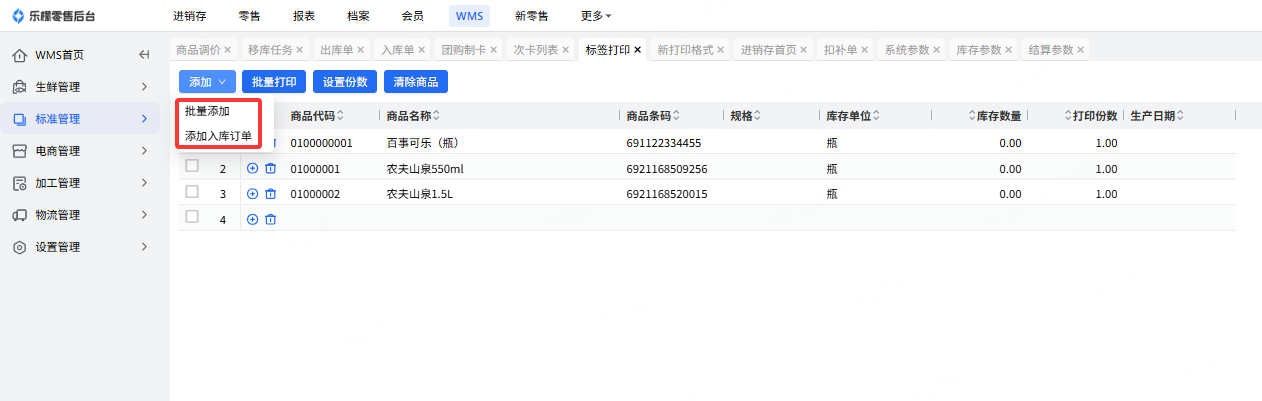This screenshot has width=1262, height=401.
Task: Click the 清除商品 button
Action: click(x=416, y=82)
